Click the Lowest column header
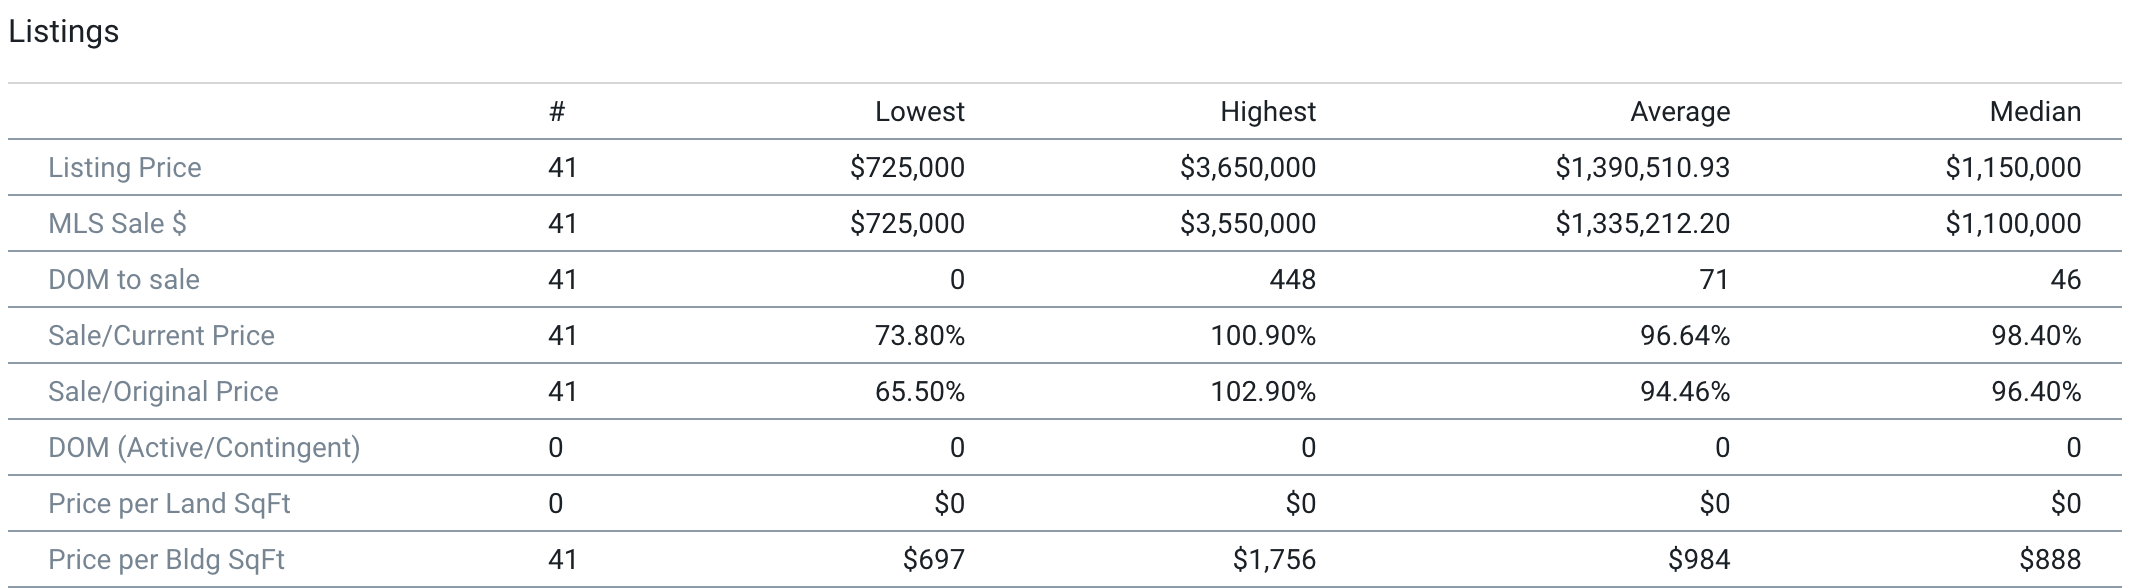Viewport: 2148px width, 588px height. [919, 112]
